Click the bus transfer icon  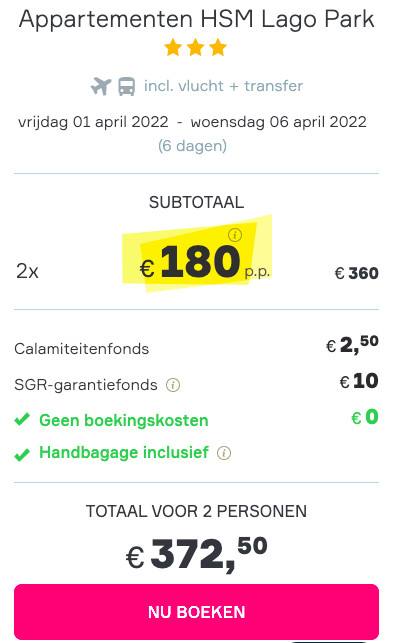tap(127, 87)
